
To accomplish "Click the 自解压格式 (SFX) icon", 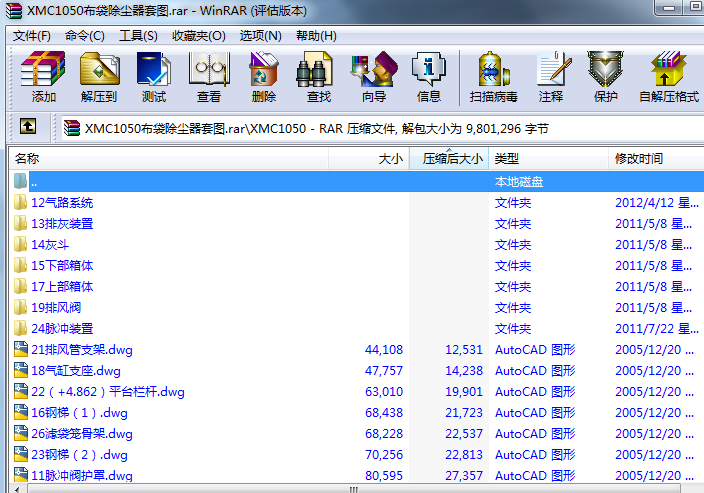I will (669, 76).
